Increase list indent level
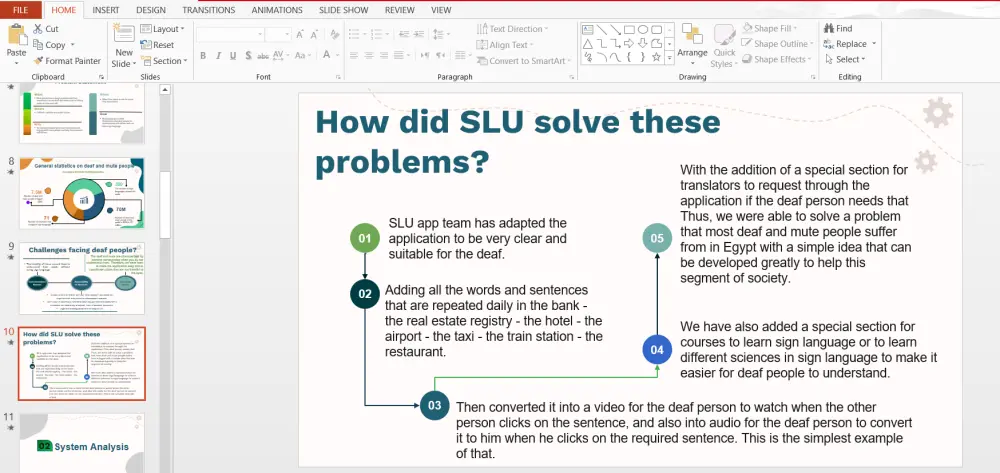The image size is (1000, 473). [418, 34]
